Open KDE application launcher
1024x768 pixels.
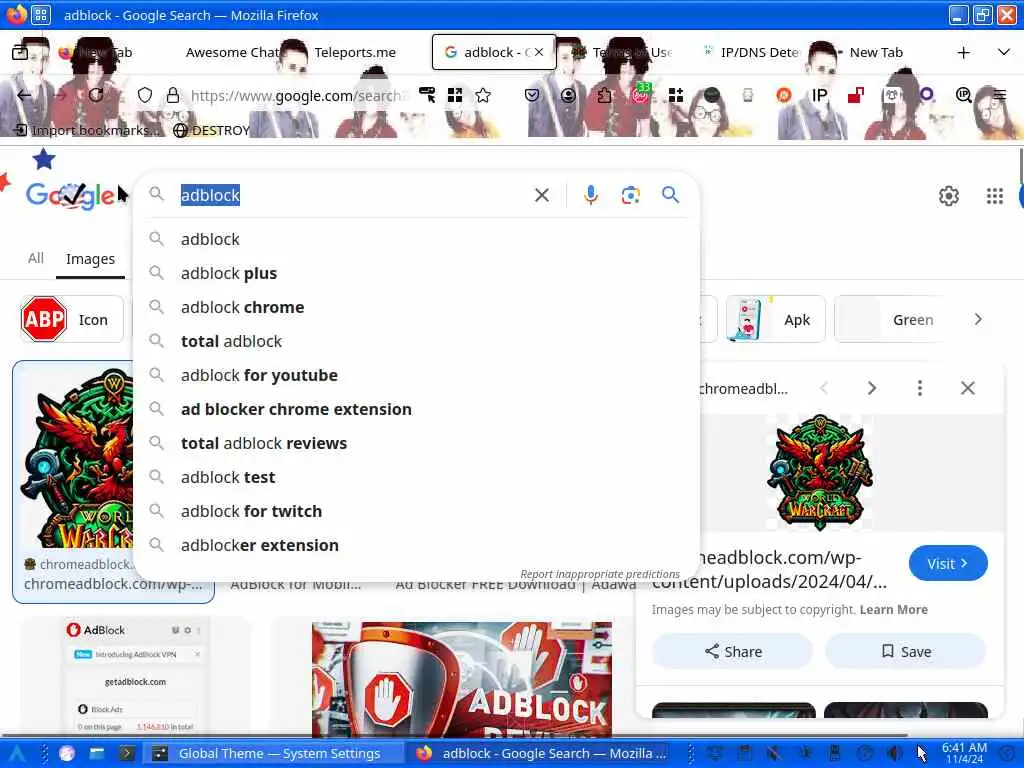click(x=16, y=754)
